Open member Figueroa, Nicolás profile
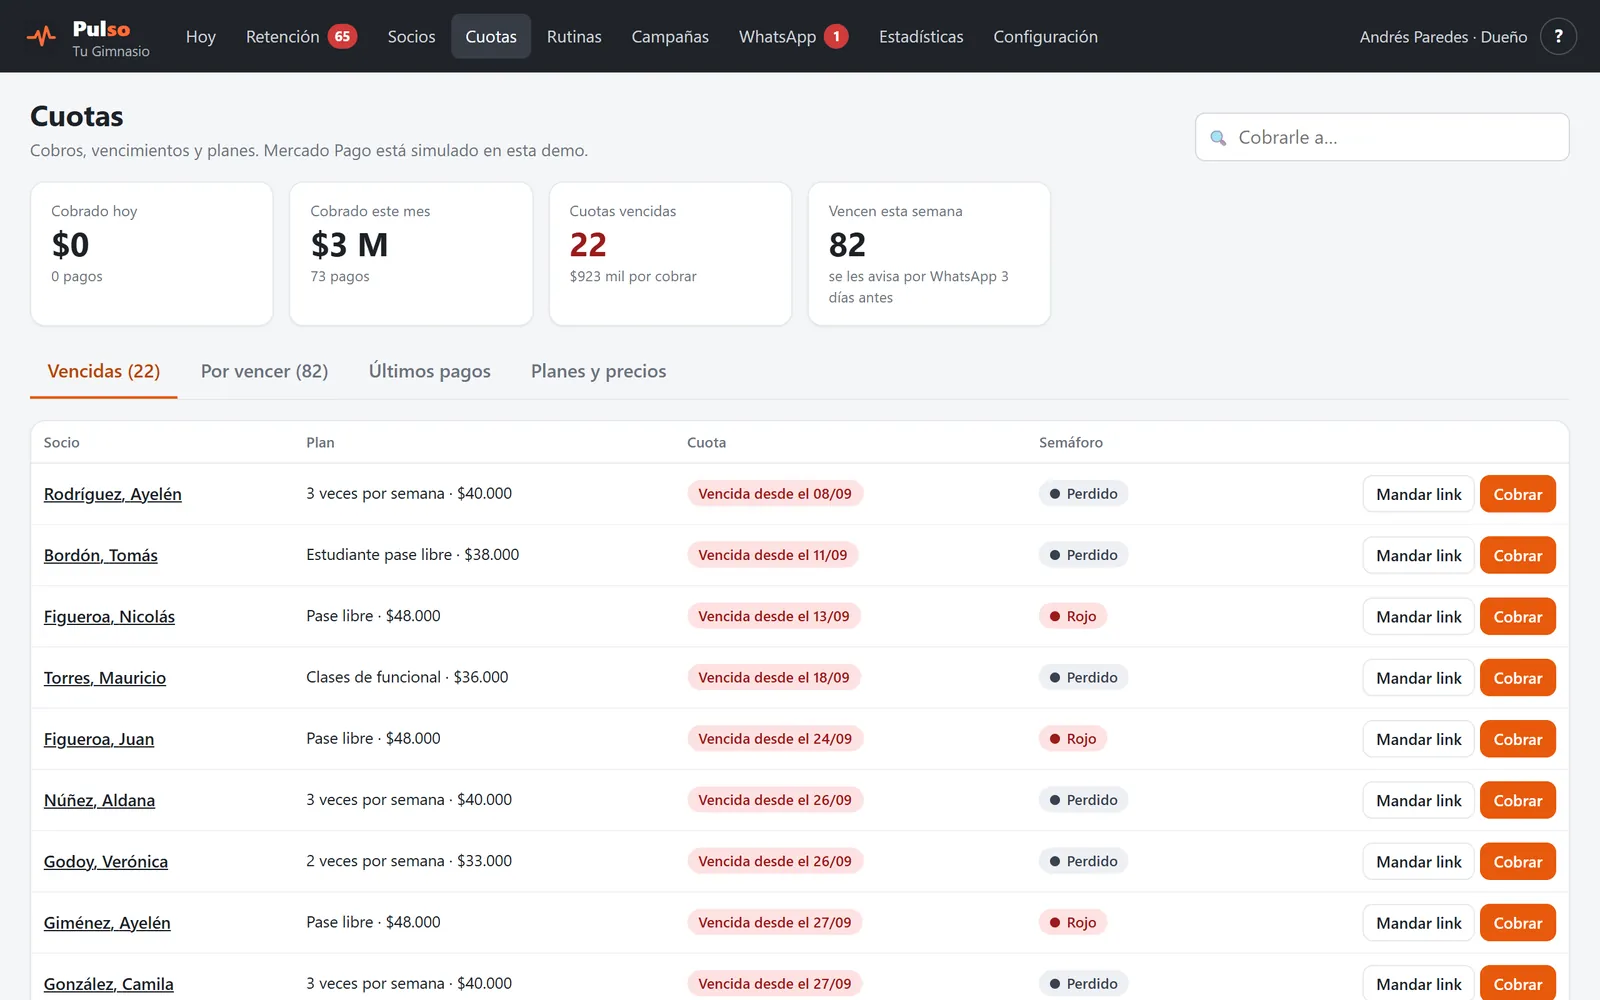Screen dimensions: 1600x1000 tap(109, 617)
